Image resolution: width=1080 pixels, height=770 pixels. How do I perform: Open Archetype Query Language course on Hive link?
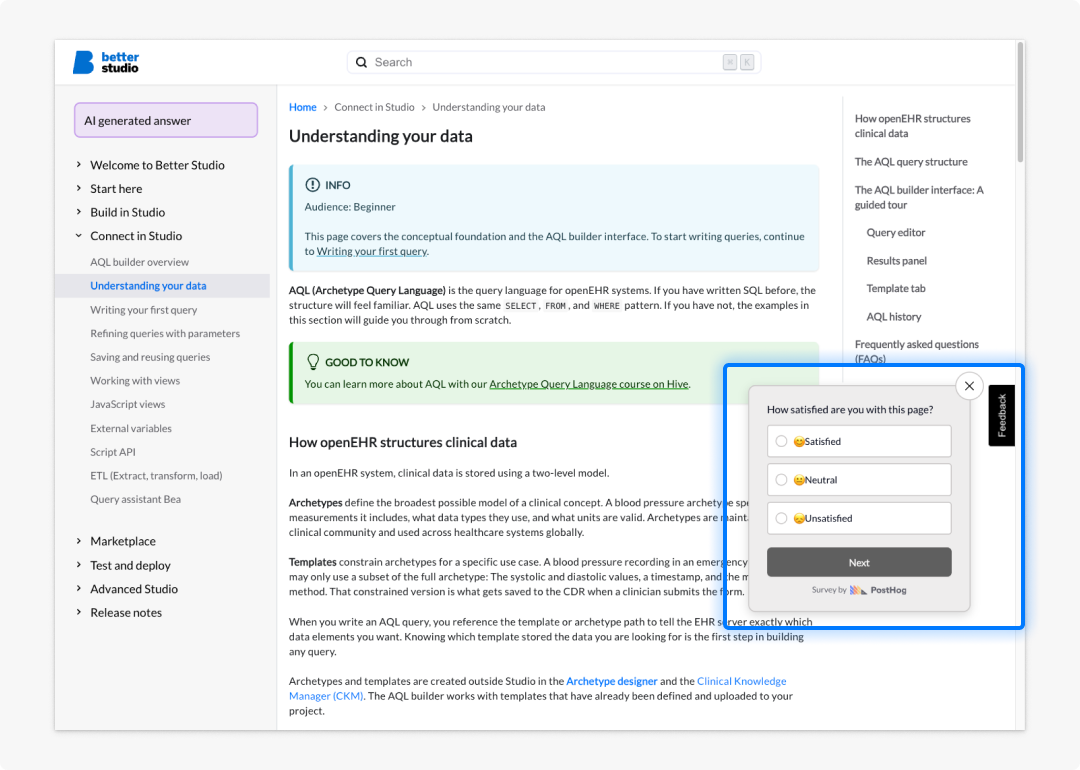coord(589,384)
